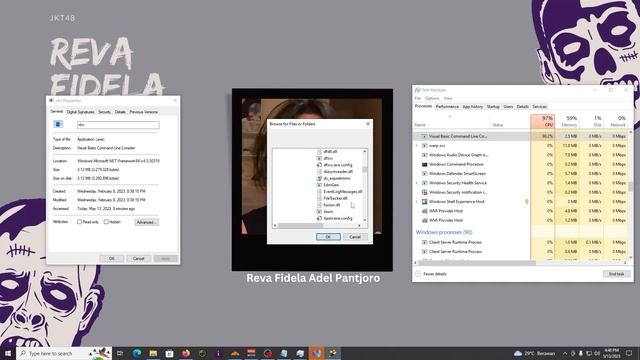
Task: Click Windows Audio Device Graph process icon
Action: pos(424,155)
